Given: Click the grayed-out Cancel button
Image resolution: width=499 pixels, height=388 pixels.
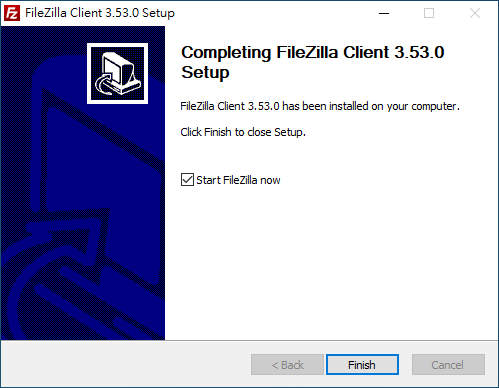Looking at the screenshot, I should (448, 364).
